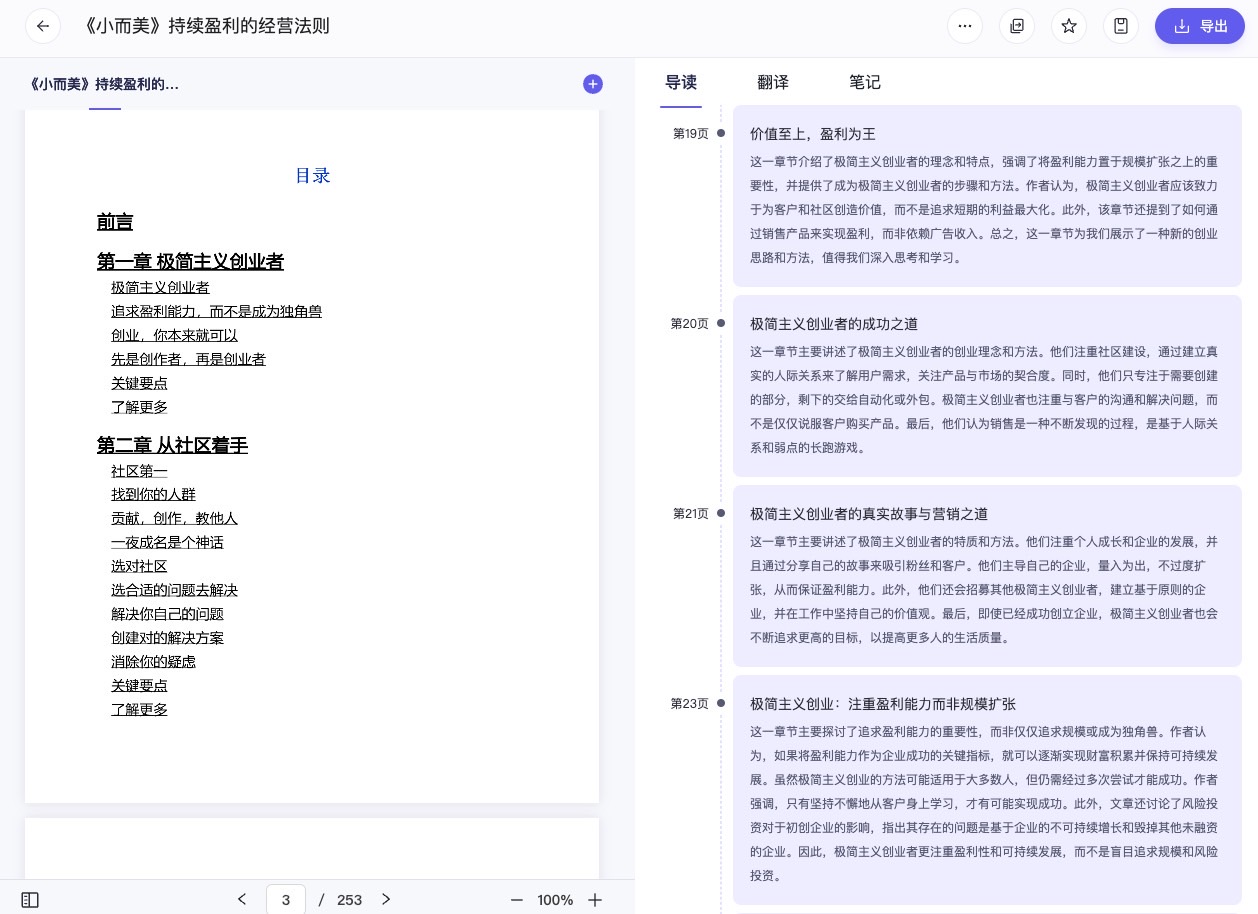
Task: Open 第一章 极简主义创业者 chapter link
Action: 190,262
